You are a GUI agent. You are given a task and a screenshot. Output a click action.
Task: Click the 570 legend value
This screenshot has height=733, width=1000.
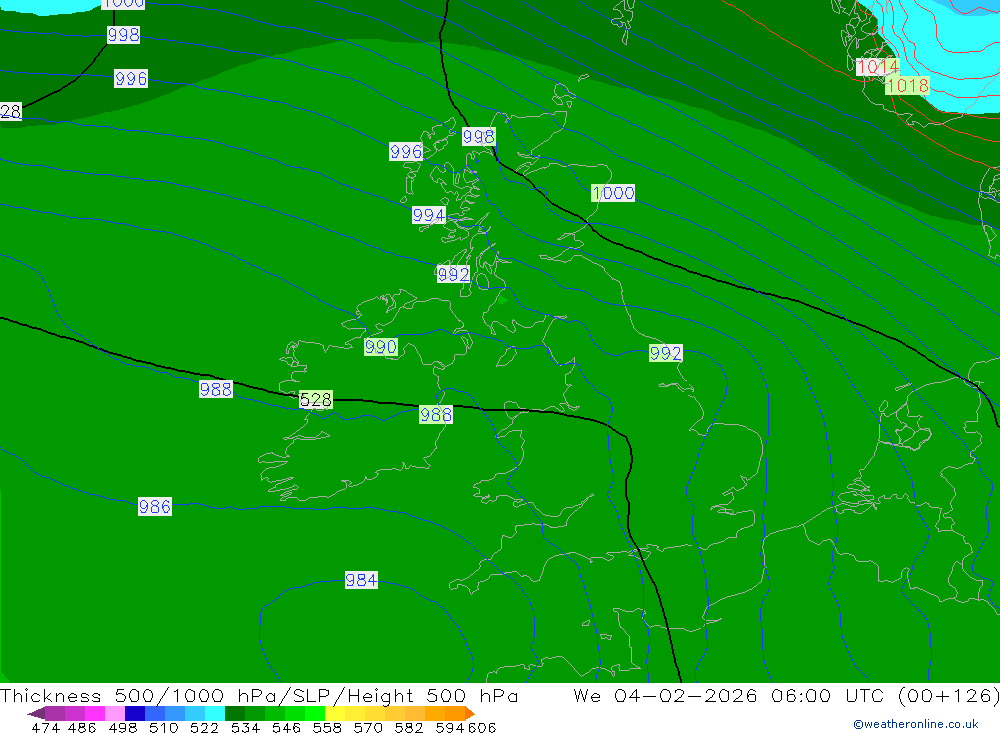[368, 727]
